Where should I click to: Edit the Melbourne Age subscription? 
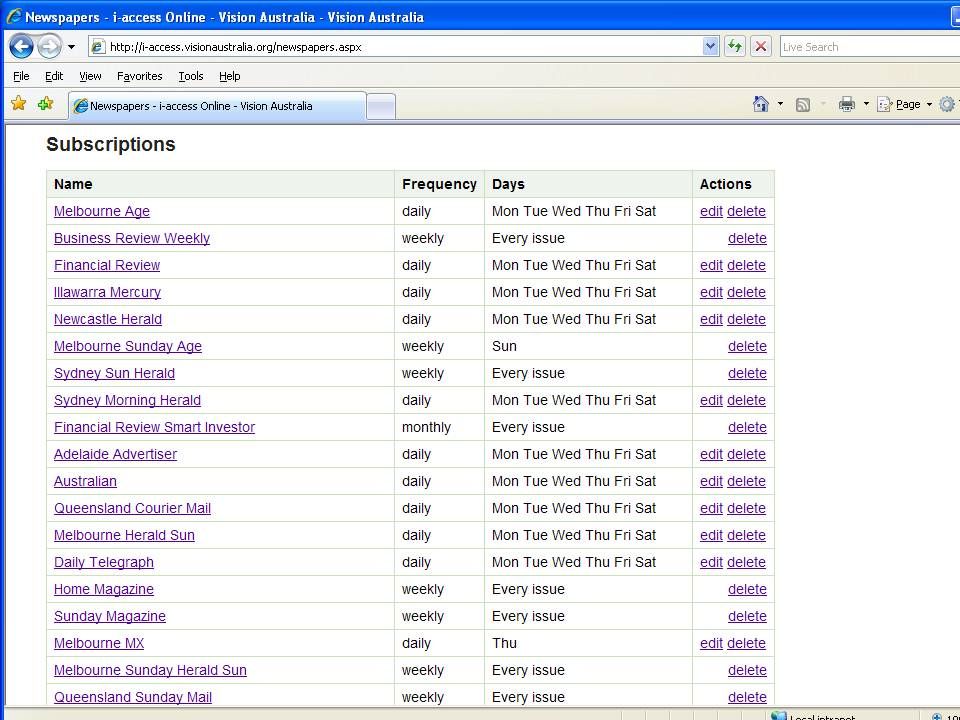tap(711, 211)
